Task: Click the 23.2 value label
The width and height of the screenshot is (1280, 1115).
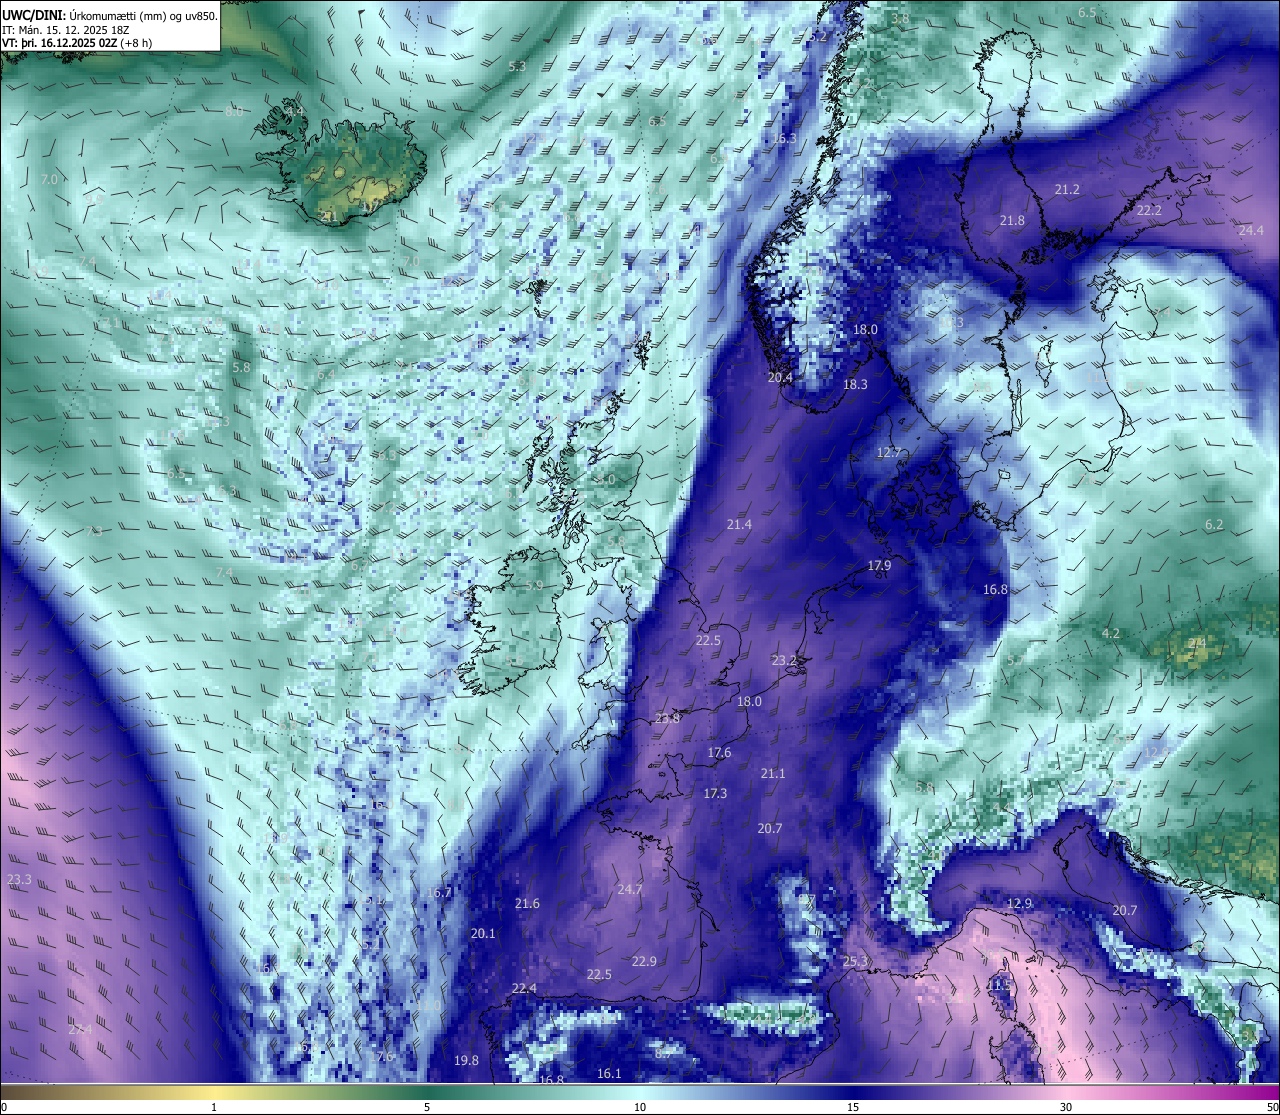Action: click(x=784, y=661)
